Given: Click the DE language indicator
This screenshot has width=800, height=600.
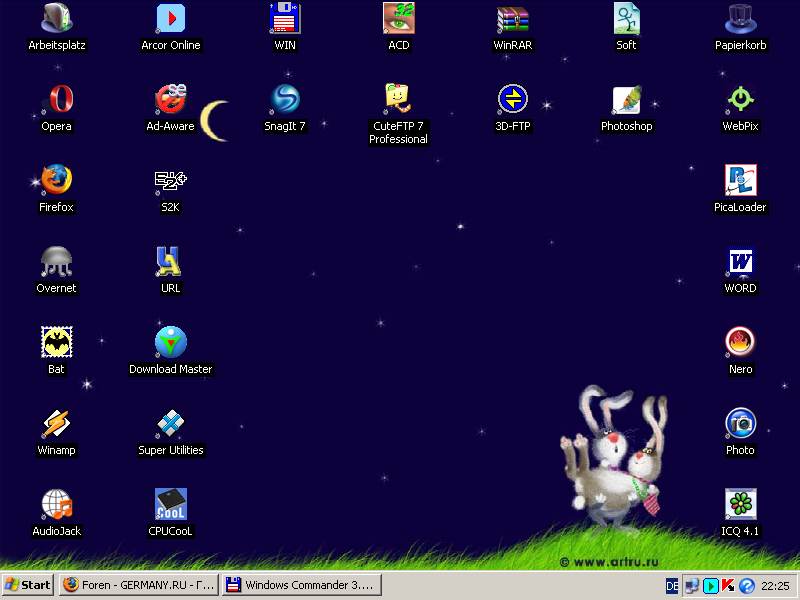Looking at the screenshot, I should pos(672,586).
